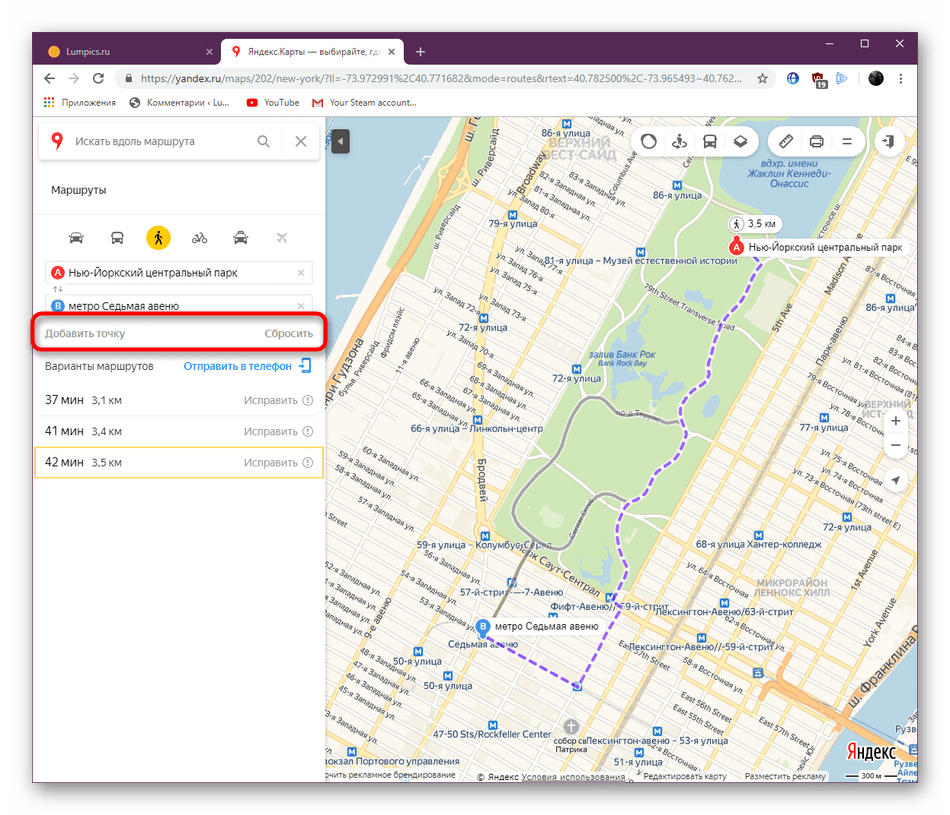The width and height of the screenshot is (950, 815).
Task: Zoom out the map with minus
Action: click(895, 445)
